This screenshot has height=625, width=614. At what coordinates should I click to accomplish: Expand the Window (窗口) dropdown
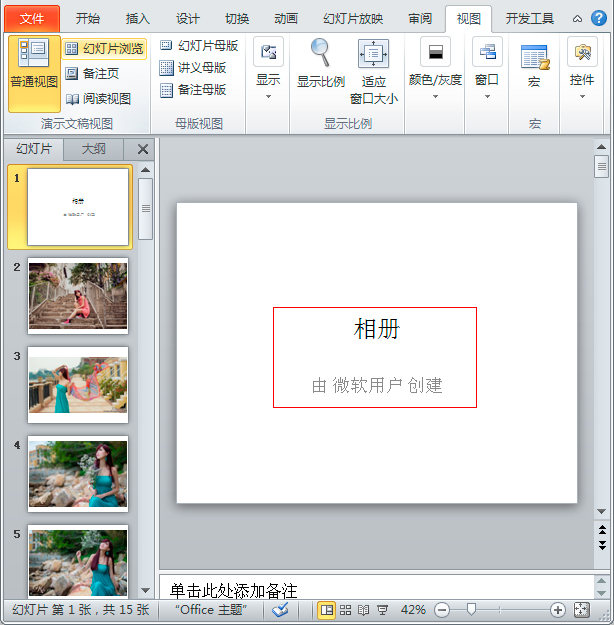point(487,69)
